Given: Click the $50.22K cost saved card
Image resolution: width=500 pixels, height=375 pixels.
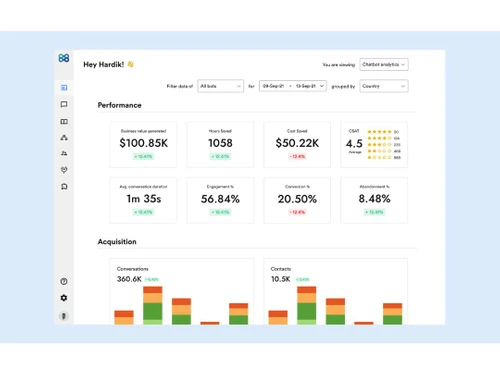Looking at the screenshot, I should [x=297, y=144].
